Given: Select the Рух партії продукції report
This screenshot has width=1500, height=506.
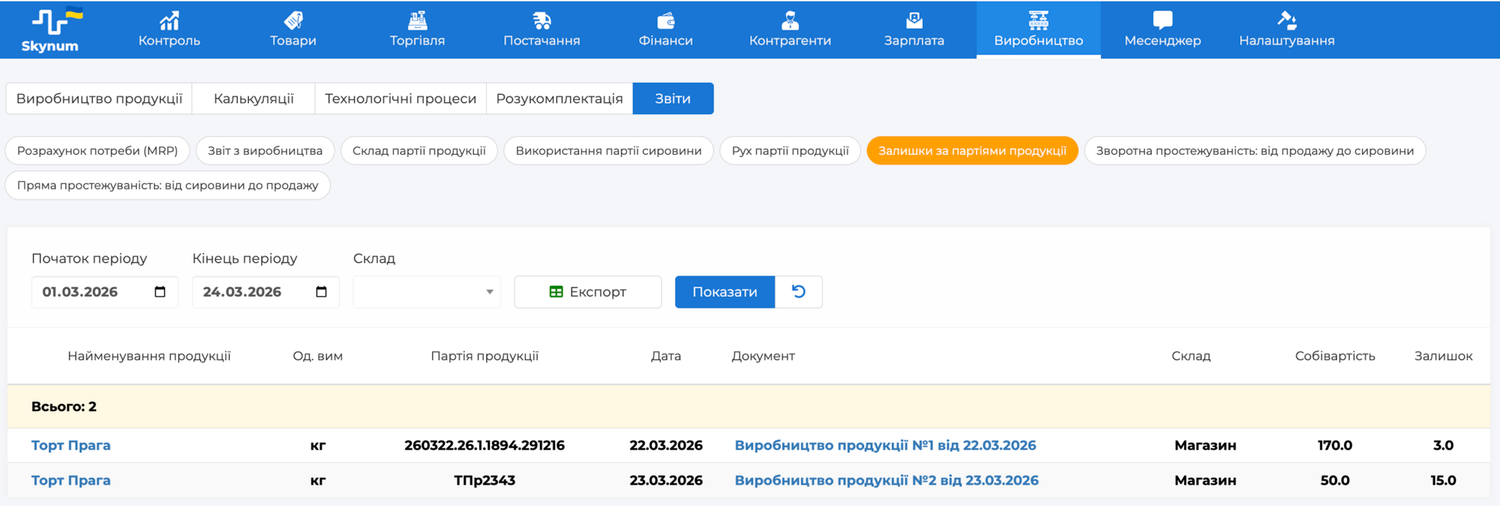Looking at the screenshot, I should [x=790, y=151].
